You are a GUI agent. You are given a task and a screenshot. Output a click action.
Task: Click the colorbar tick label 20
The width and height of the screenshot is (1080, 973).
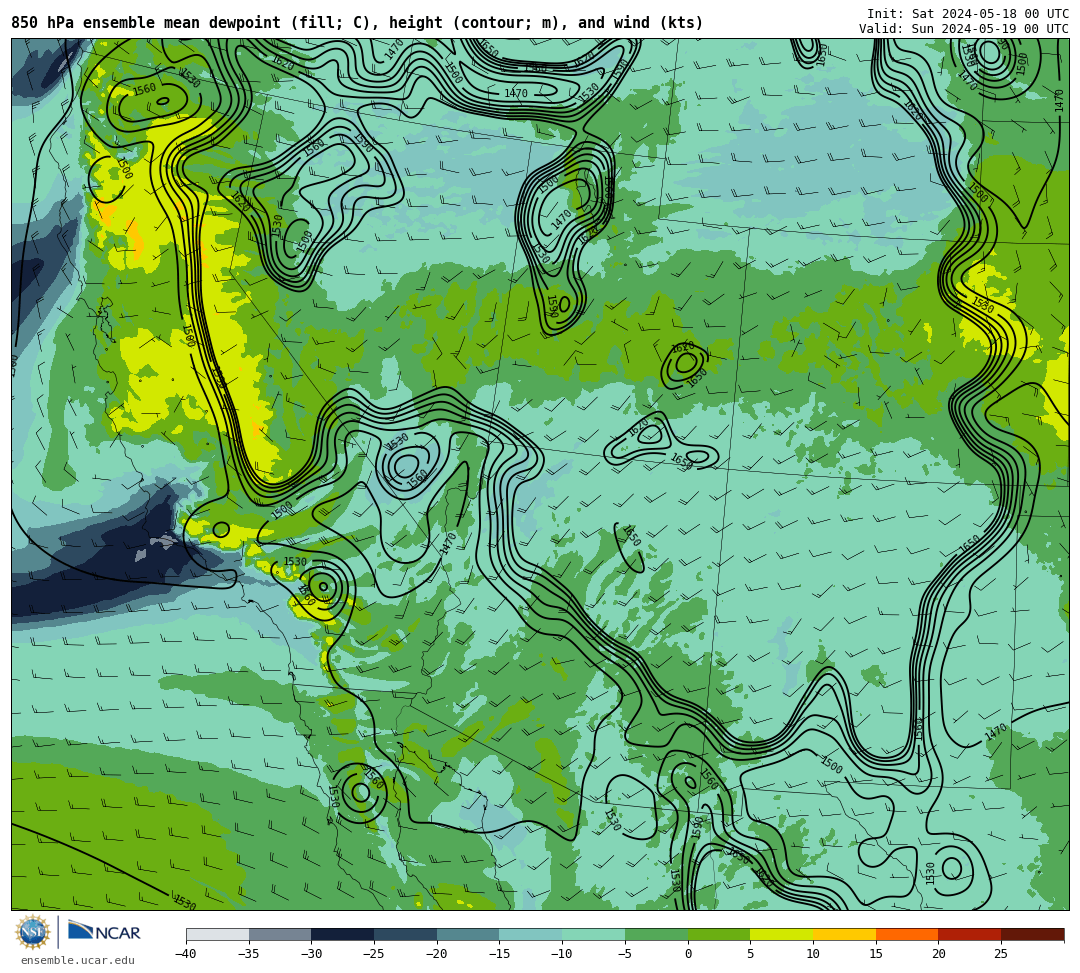[938, 954]
